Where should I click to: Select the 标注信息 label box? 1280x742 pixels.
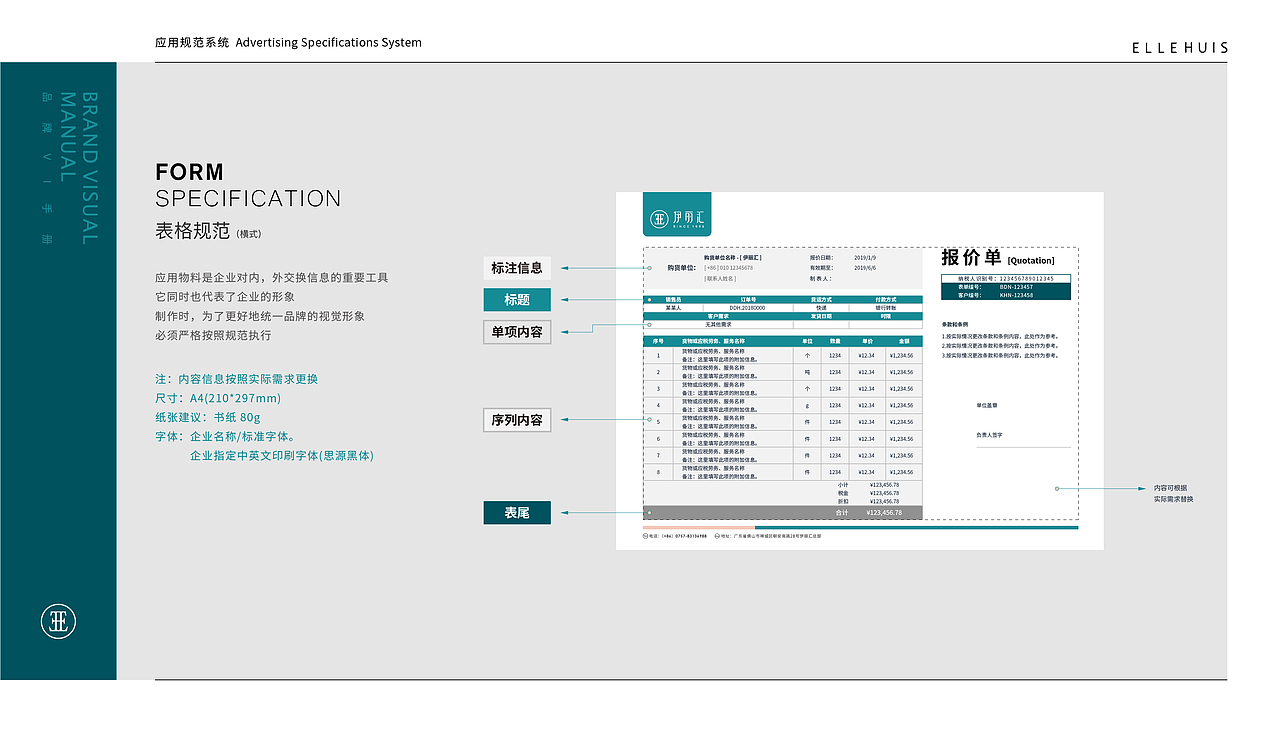(x=517, y=268)
